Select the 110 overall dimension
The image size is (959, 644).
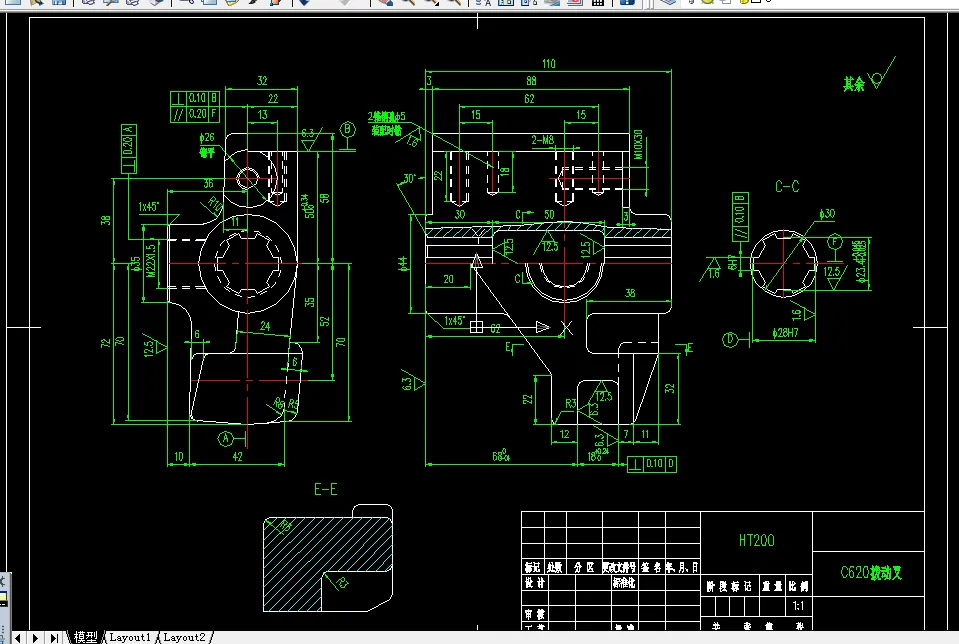pyautogui.click(x=549, y=64)
